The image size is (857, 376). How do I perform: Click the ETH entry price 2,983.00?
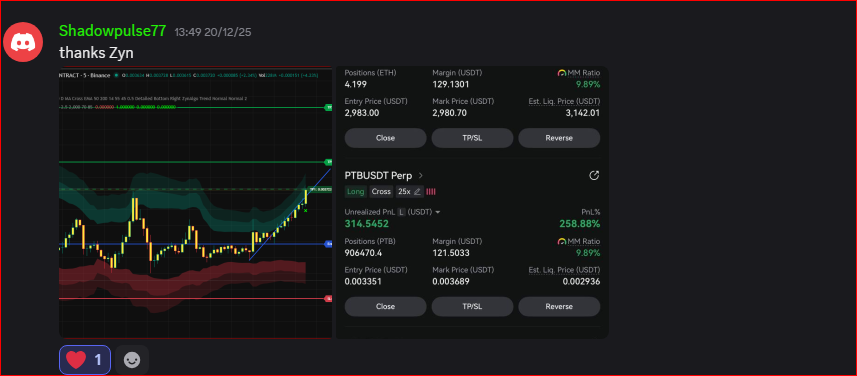point(362,113)
